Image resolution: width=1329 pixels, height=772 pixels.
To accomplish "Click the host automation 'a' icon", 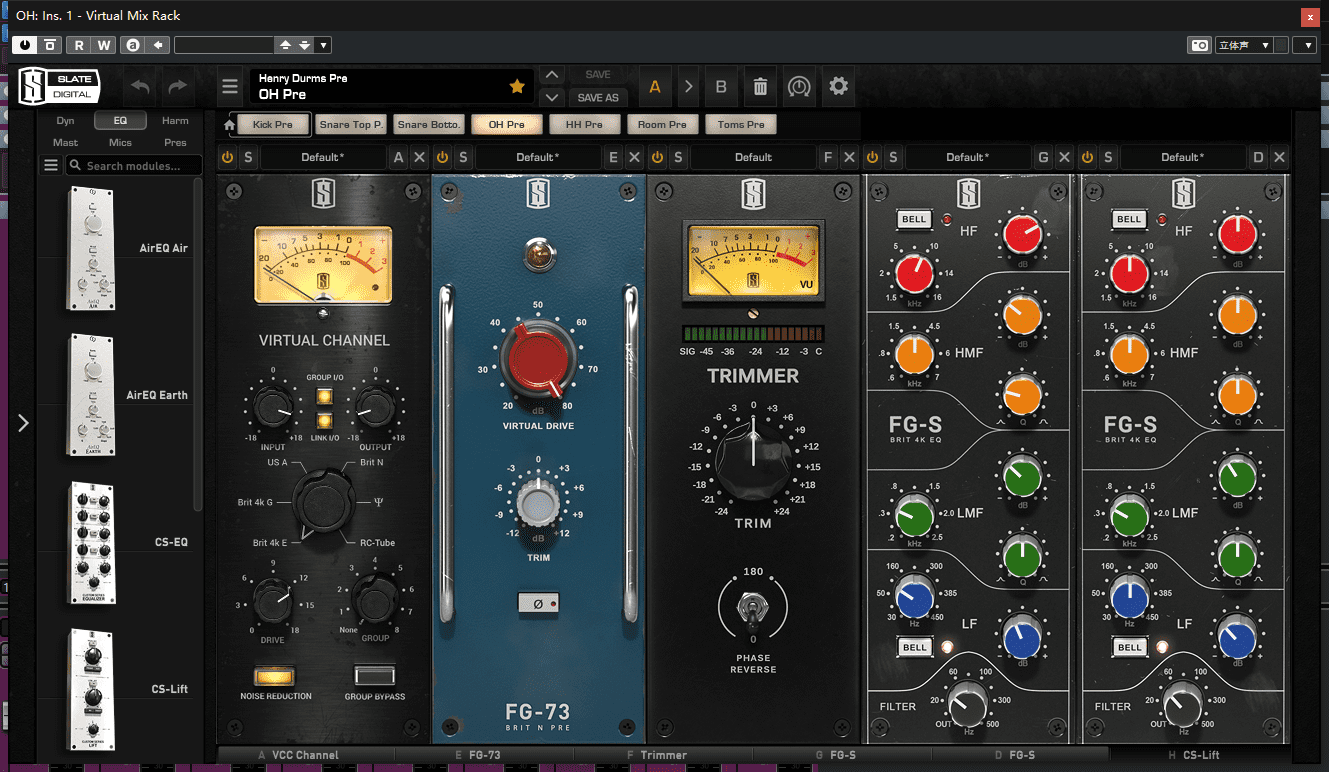I will point(132,45).
